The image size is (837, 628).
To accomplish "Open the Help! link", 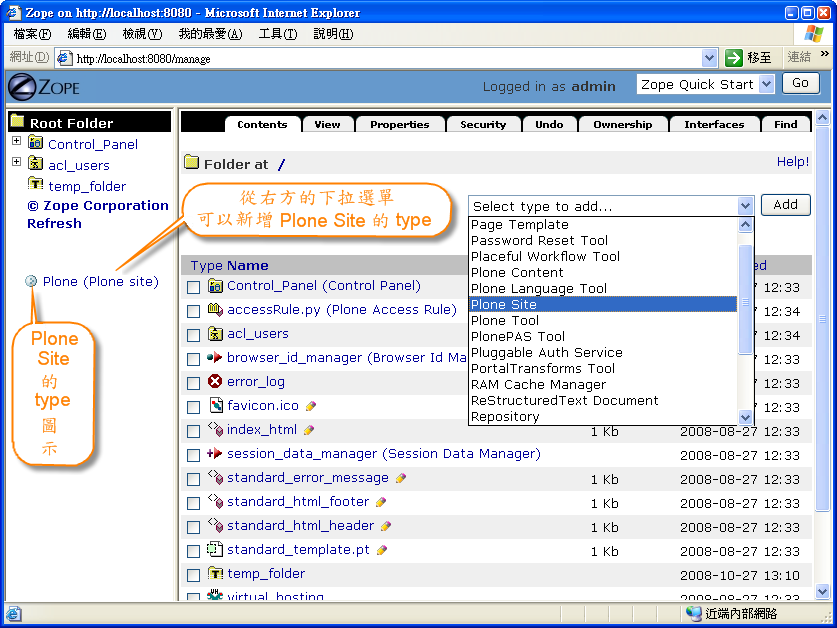I will (793, 162).
